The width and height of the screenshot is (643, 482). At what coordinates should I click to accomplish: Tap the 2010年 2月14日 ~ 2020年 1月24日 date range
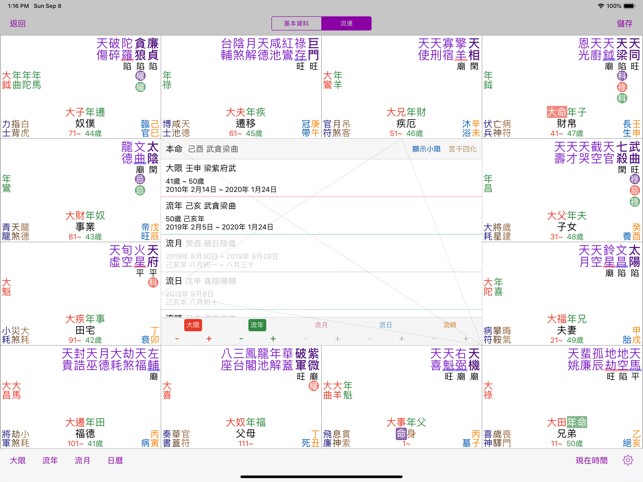coord(221,190)
